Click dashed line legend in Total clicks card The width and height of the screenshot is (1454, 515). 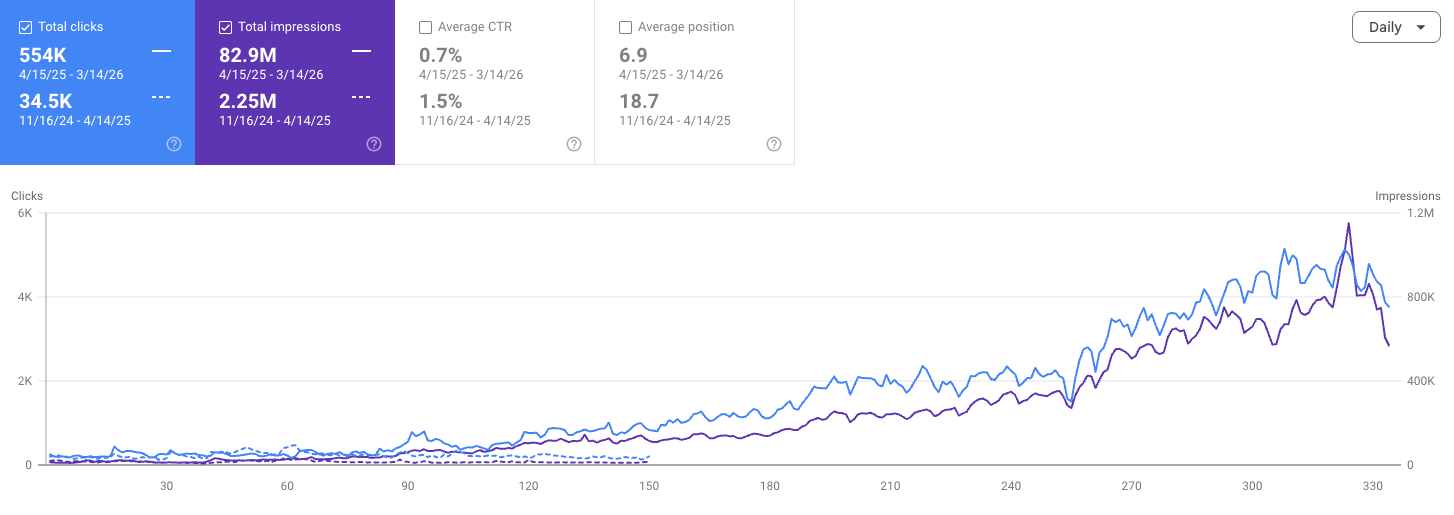[161, 96]
